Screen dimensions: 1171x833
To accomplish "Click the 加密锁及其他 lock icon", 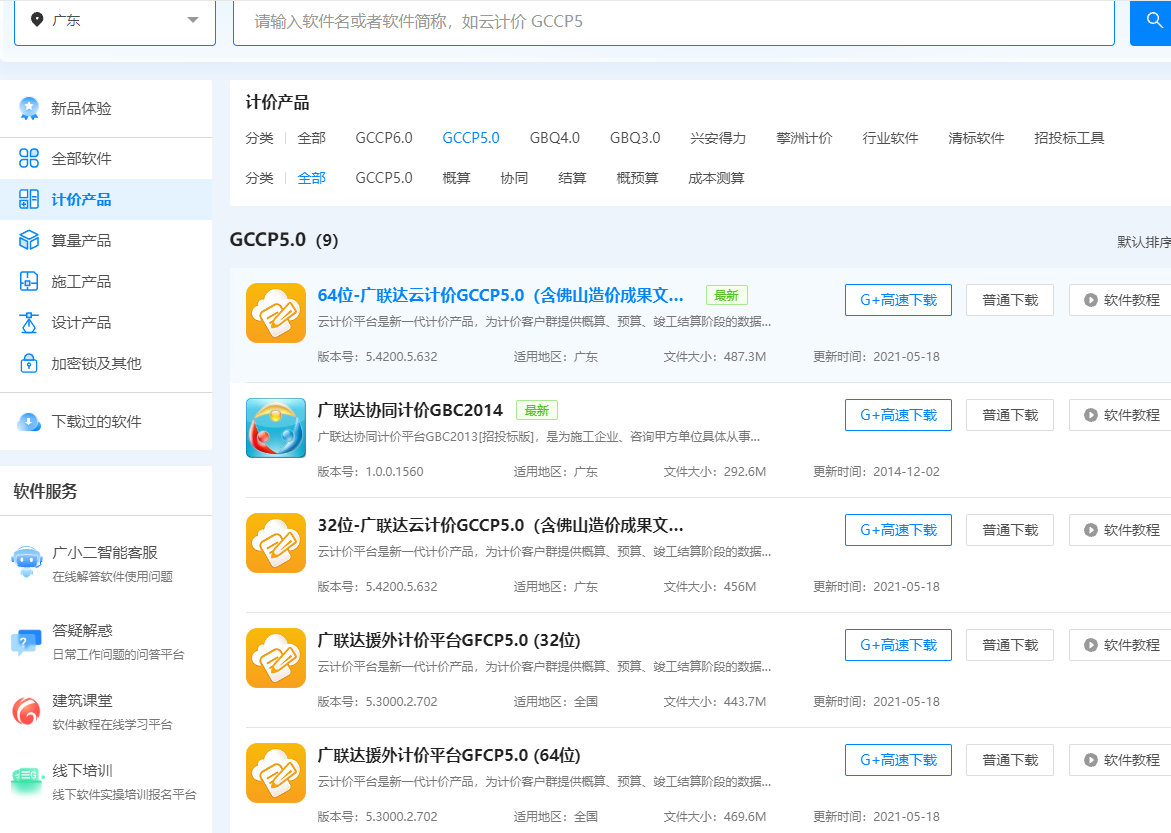I will coord(28,363).
